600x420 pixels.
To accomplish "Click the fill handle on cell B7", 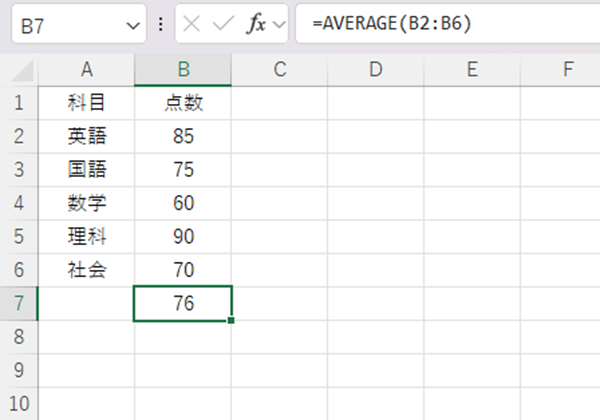I will (232, 320).
